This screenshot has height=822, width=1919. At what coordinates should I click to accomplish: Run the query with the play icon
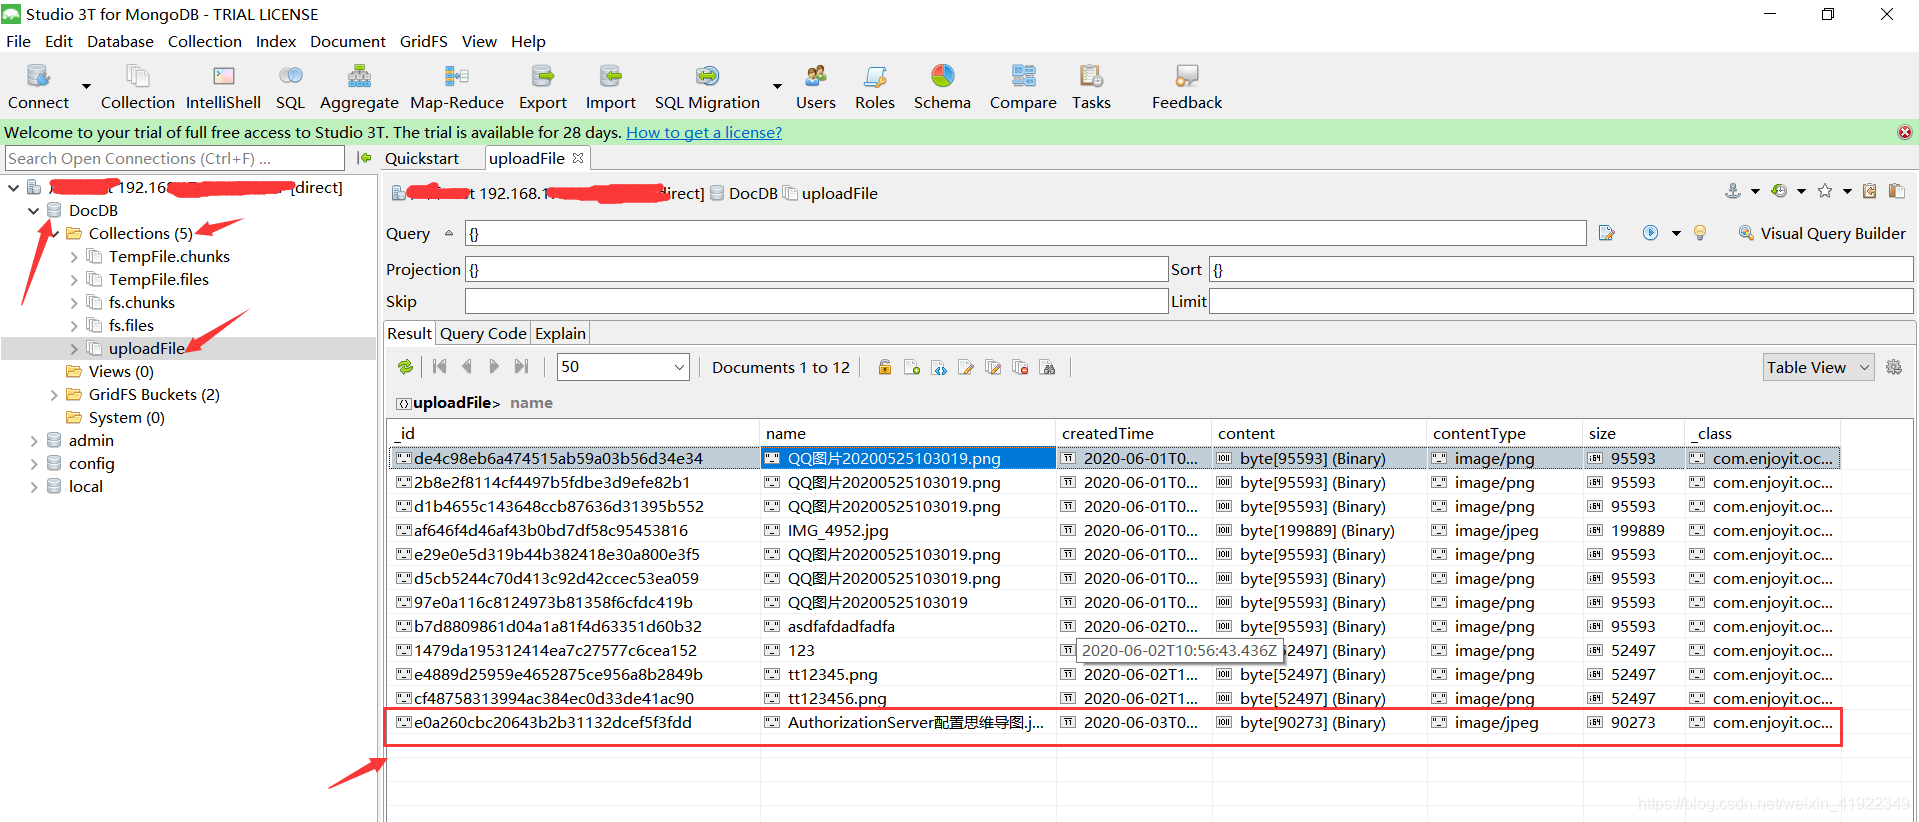(1650, 233)
